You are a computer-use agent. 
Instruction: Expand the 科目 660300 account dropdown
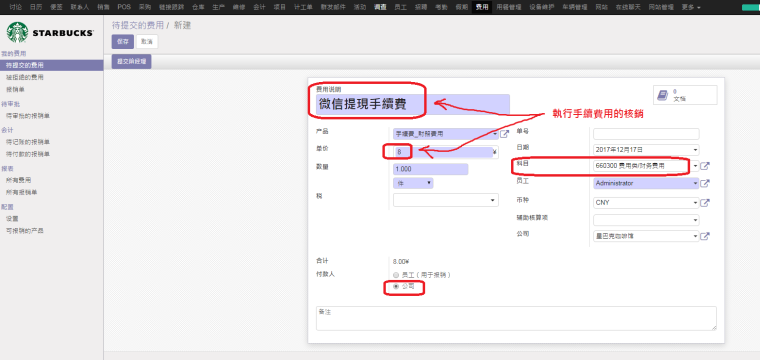click(x=696, y=166)
